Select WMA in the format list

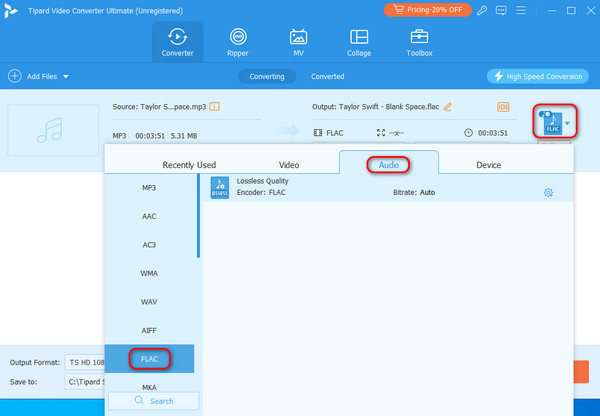(x=149, y=273)
